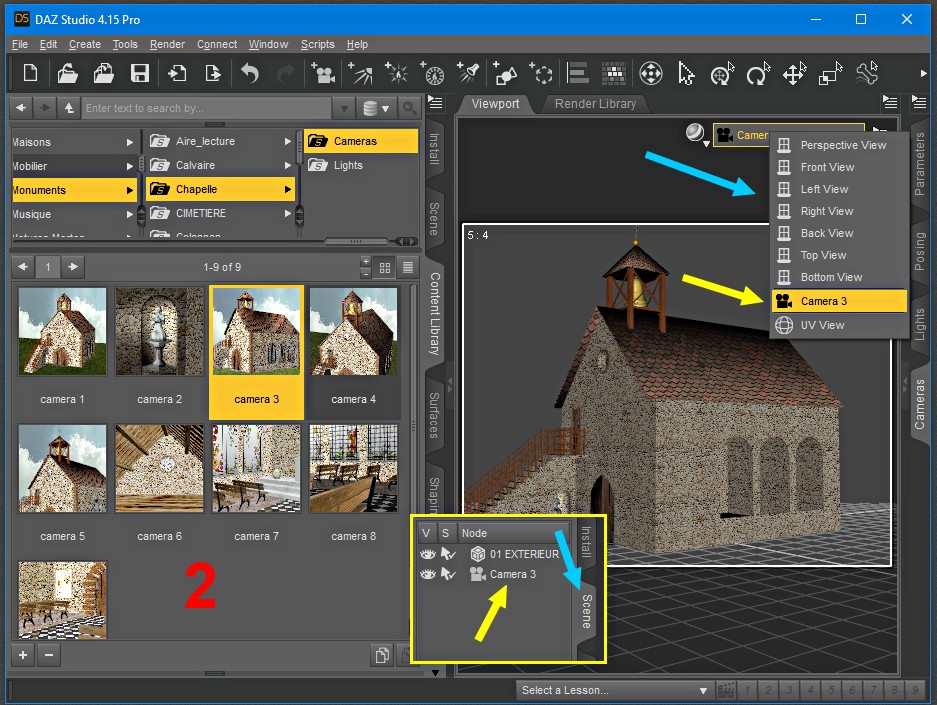Click the Save Scene floppy icon

139,74
